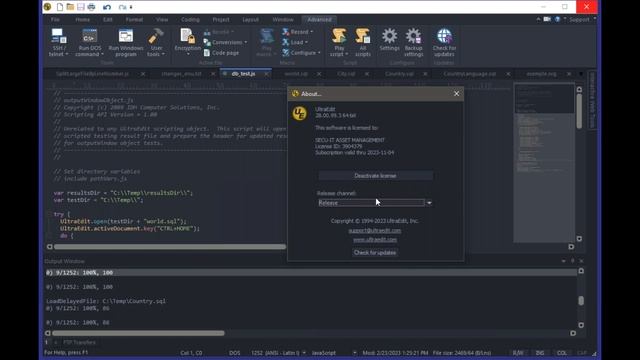This screenshot has width=640, height=360.
Task: Click the output window horizontal scrollbar thumb
Action: tap(138, 333)
